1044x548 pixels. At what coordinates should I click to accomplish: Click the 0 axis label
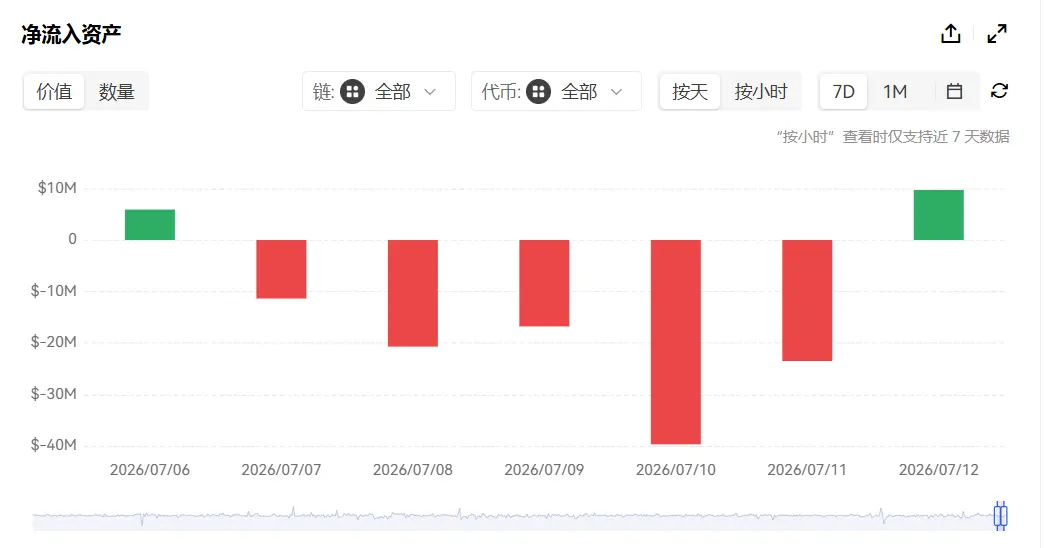point(73,239)
